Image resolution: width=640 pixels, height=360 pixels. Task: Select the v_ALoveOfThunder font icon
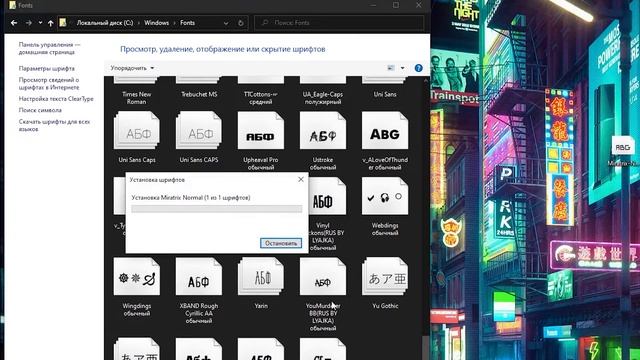point(385,131)
